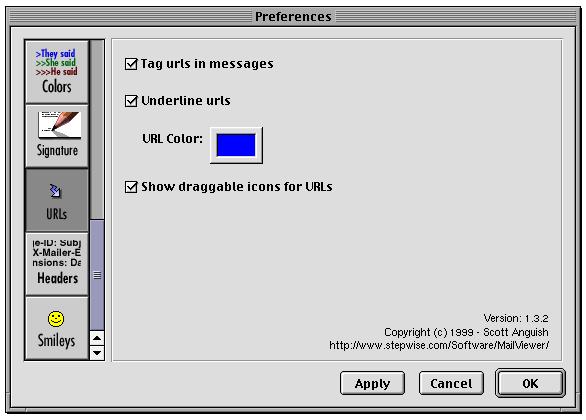
Task: Toggle Tag urls in messages checkbox
Action: pos(131,64)
